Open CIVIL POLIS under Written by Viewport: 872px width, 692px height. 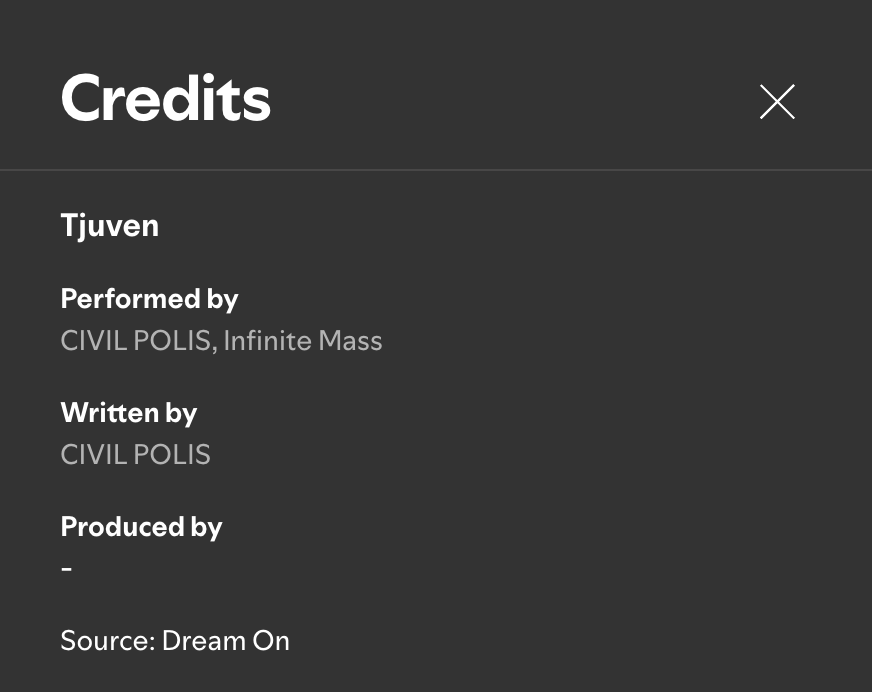point(135,455)
